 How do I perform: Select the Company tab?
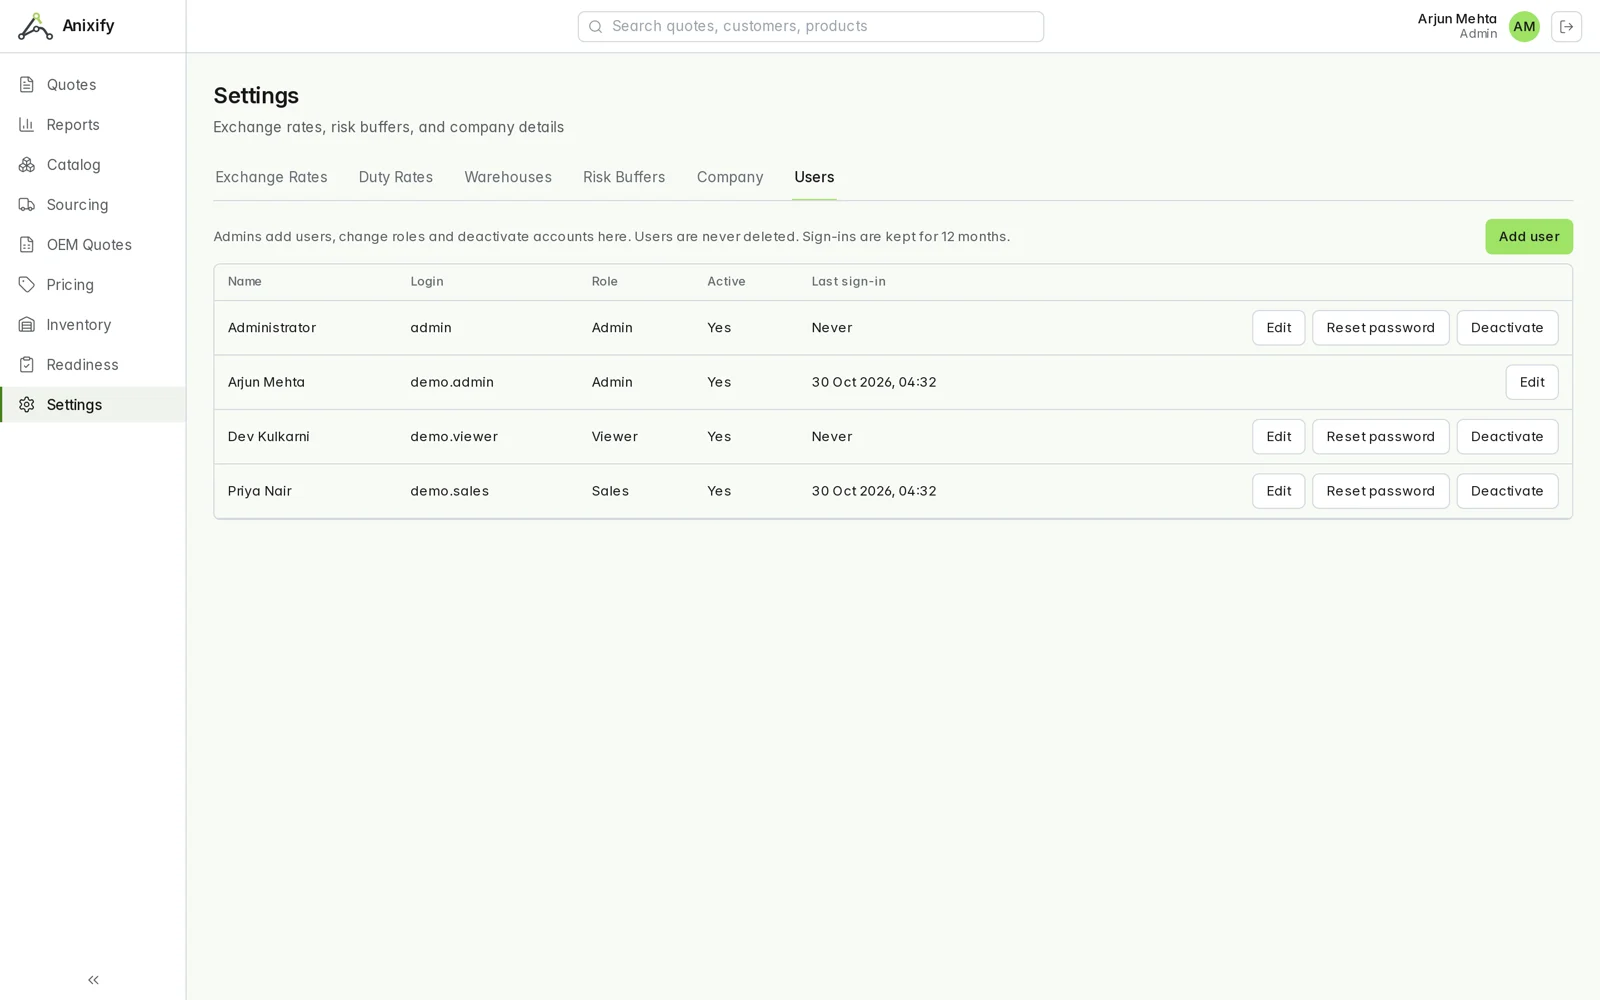pos(730,177)
